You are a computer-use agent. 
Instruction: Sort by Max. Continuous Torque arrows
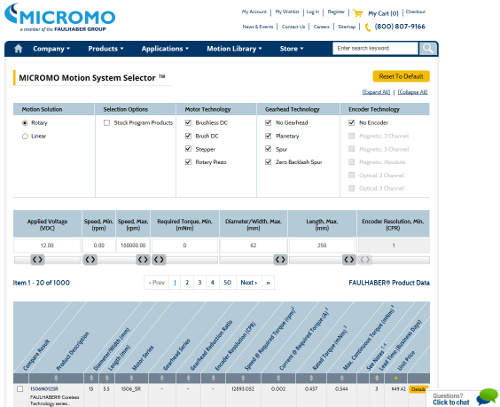(x=342, y=378)
